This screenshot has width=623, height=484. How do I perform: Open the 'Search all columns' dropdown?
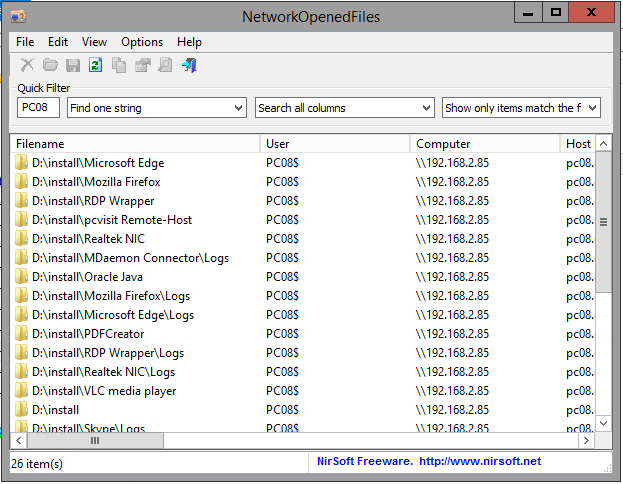(x=424, y=108)
